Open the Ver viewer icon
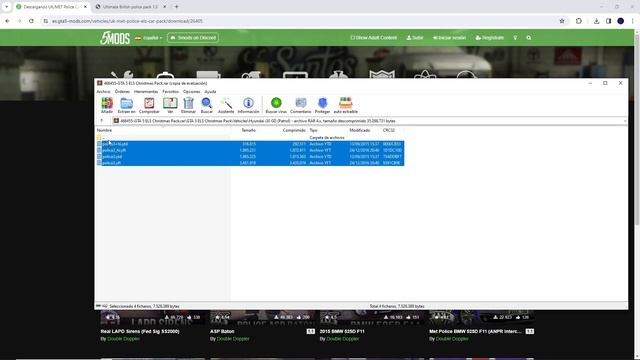 (170, 105)
